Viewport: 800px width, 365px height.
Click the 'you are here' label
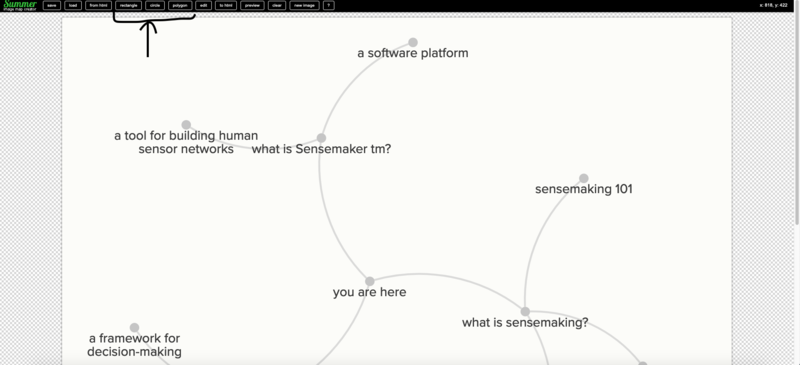pyautogui.click(x=370, y=293)
